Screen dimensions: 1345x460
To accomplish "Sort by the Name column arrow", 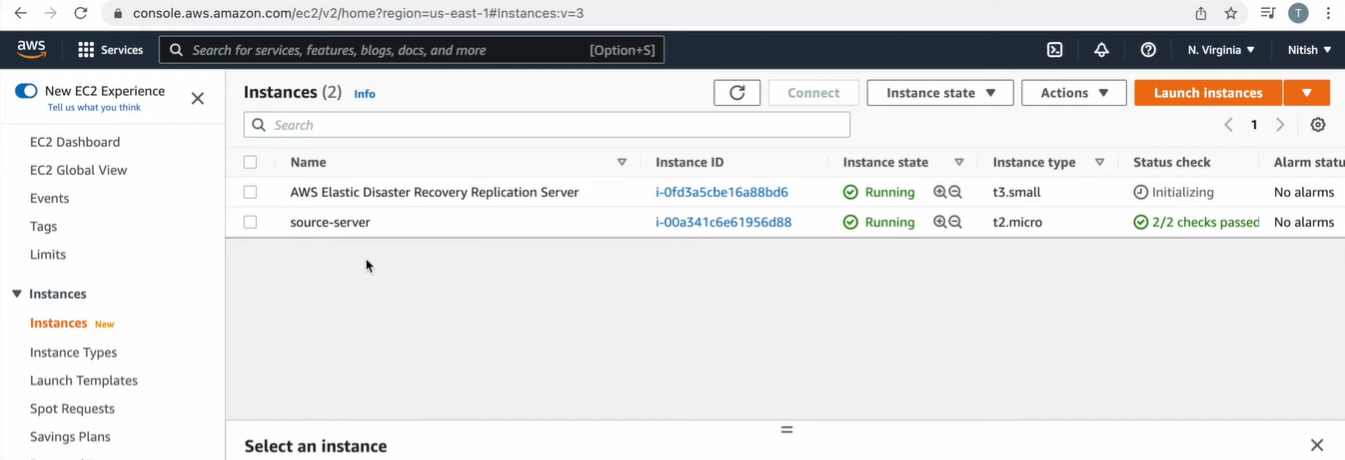I will click(622, 162).
